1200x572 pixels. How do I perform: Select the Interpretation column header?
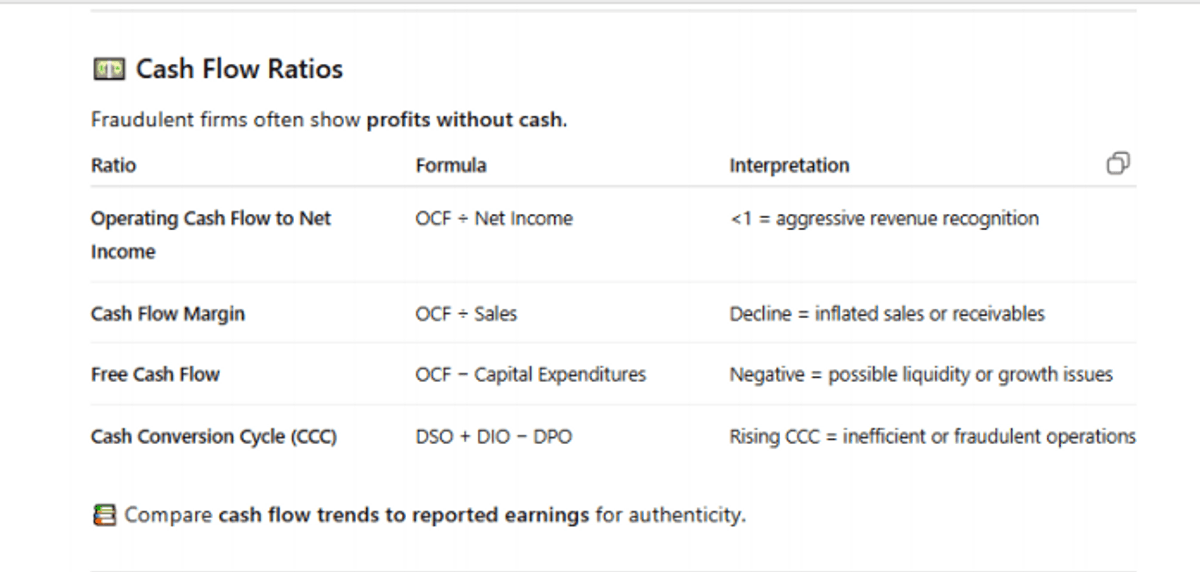point(789,165)
